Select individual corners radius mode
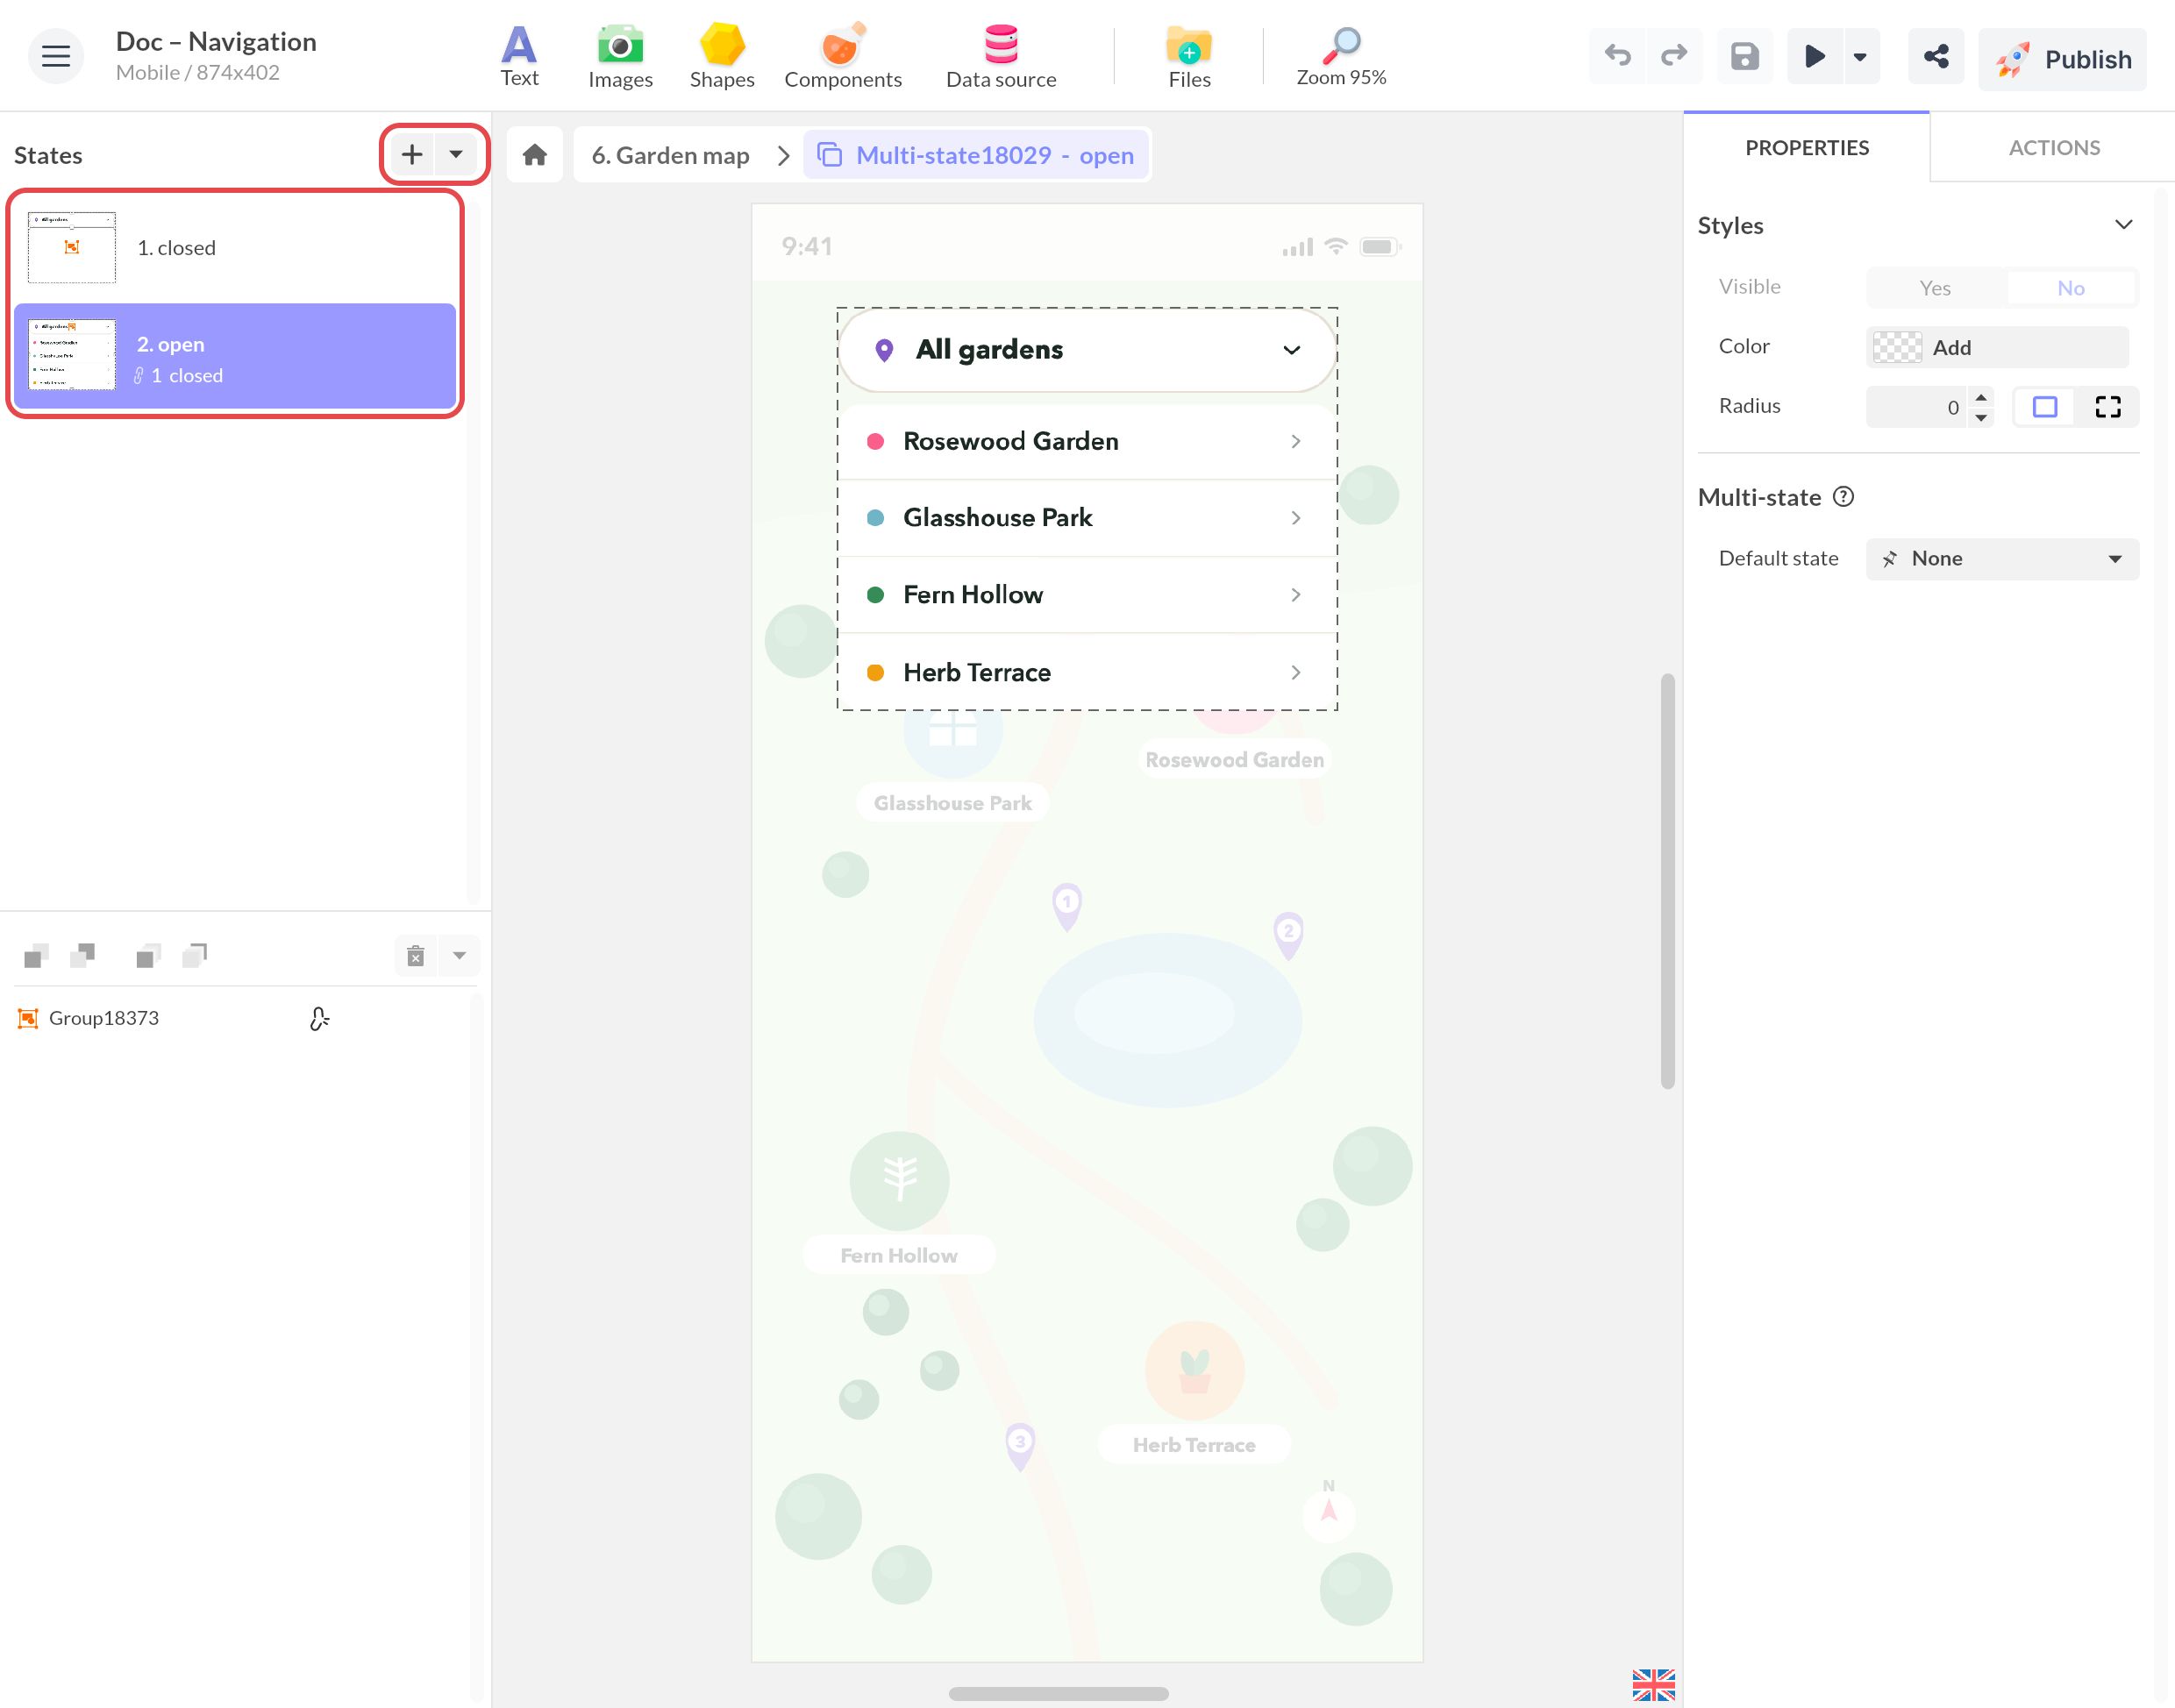Screen dimensions: 2175x1708 [x=2107, y=407]
